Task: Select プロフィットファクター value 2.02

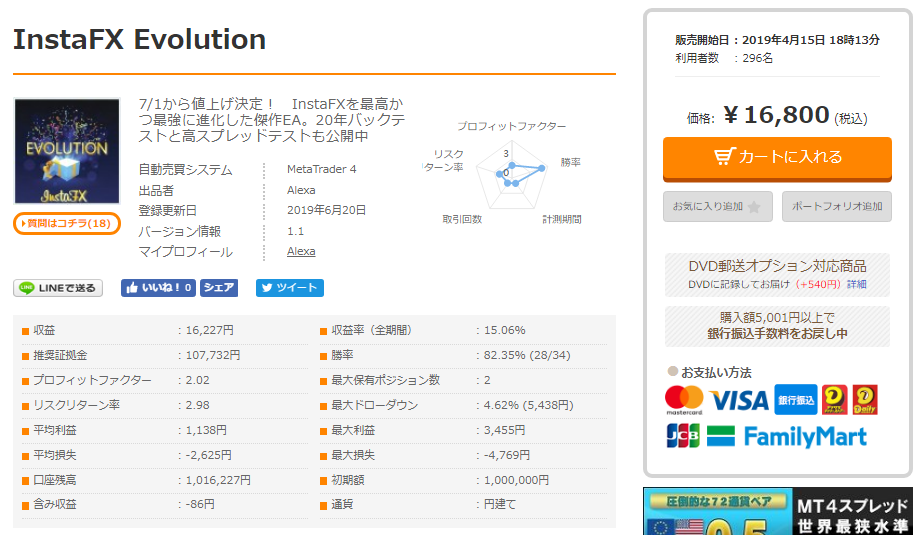Action: (198, 380)
